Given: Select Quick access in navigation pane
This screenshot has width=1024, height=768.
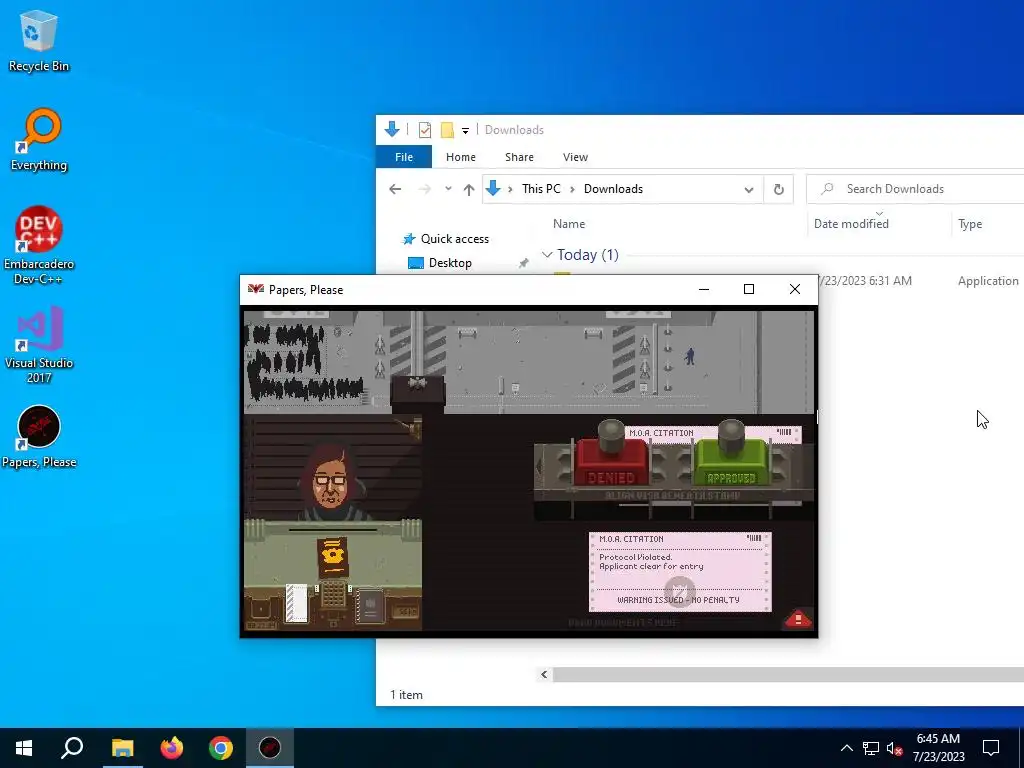Looking at the screenshot, I should coord(455,238).
